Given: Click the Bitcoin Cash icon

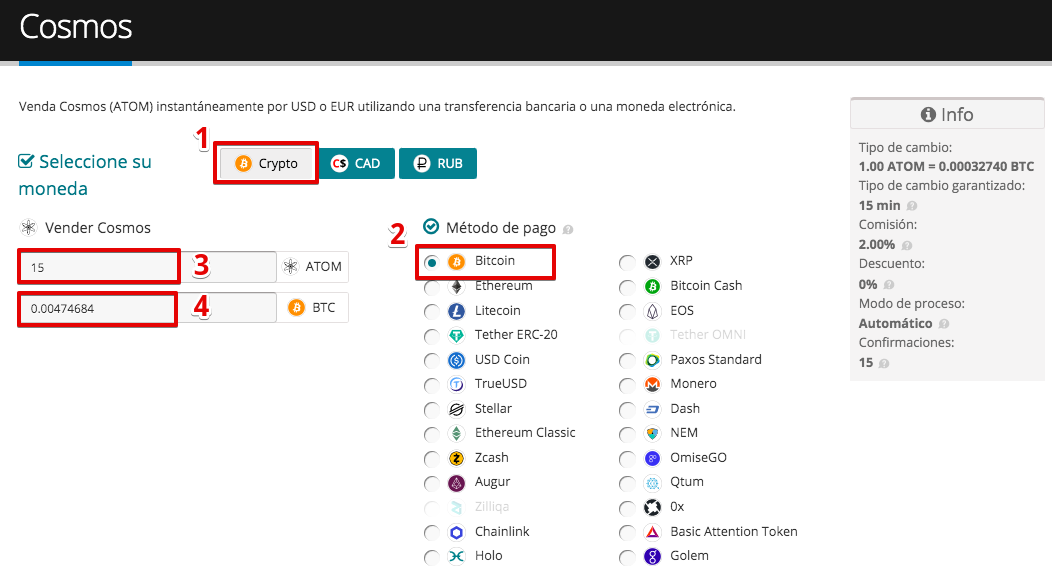Looking at the screenshot, I should 652,286.
